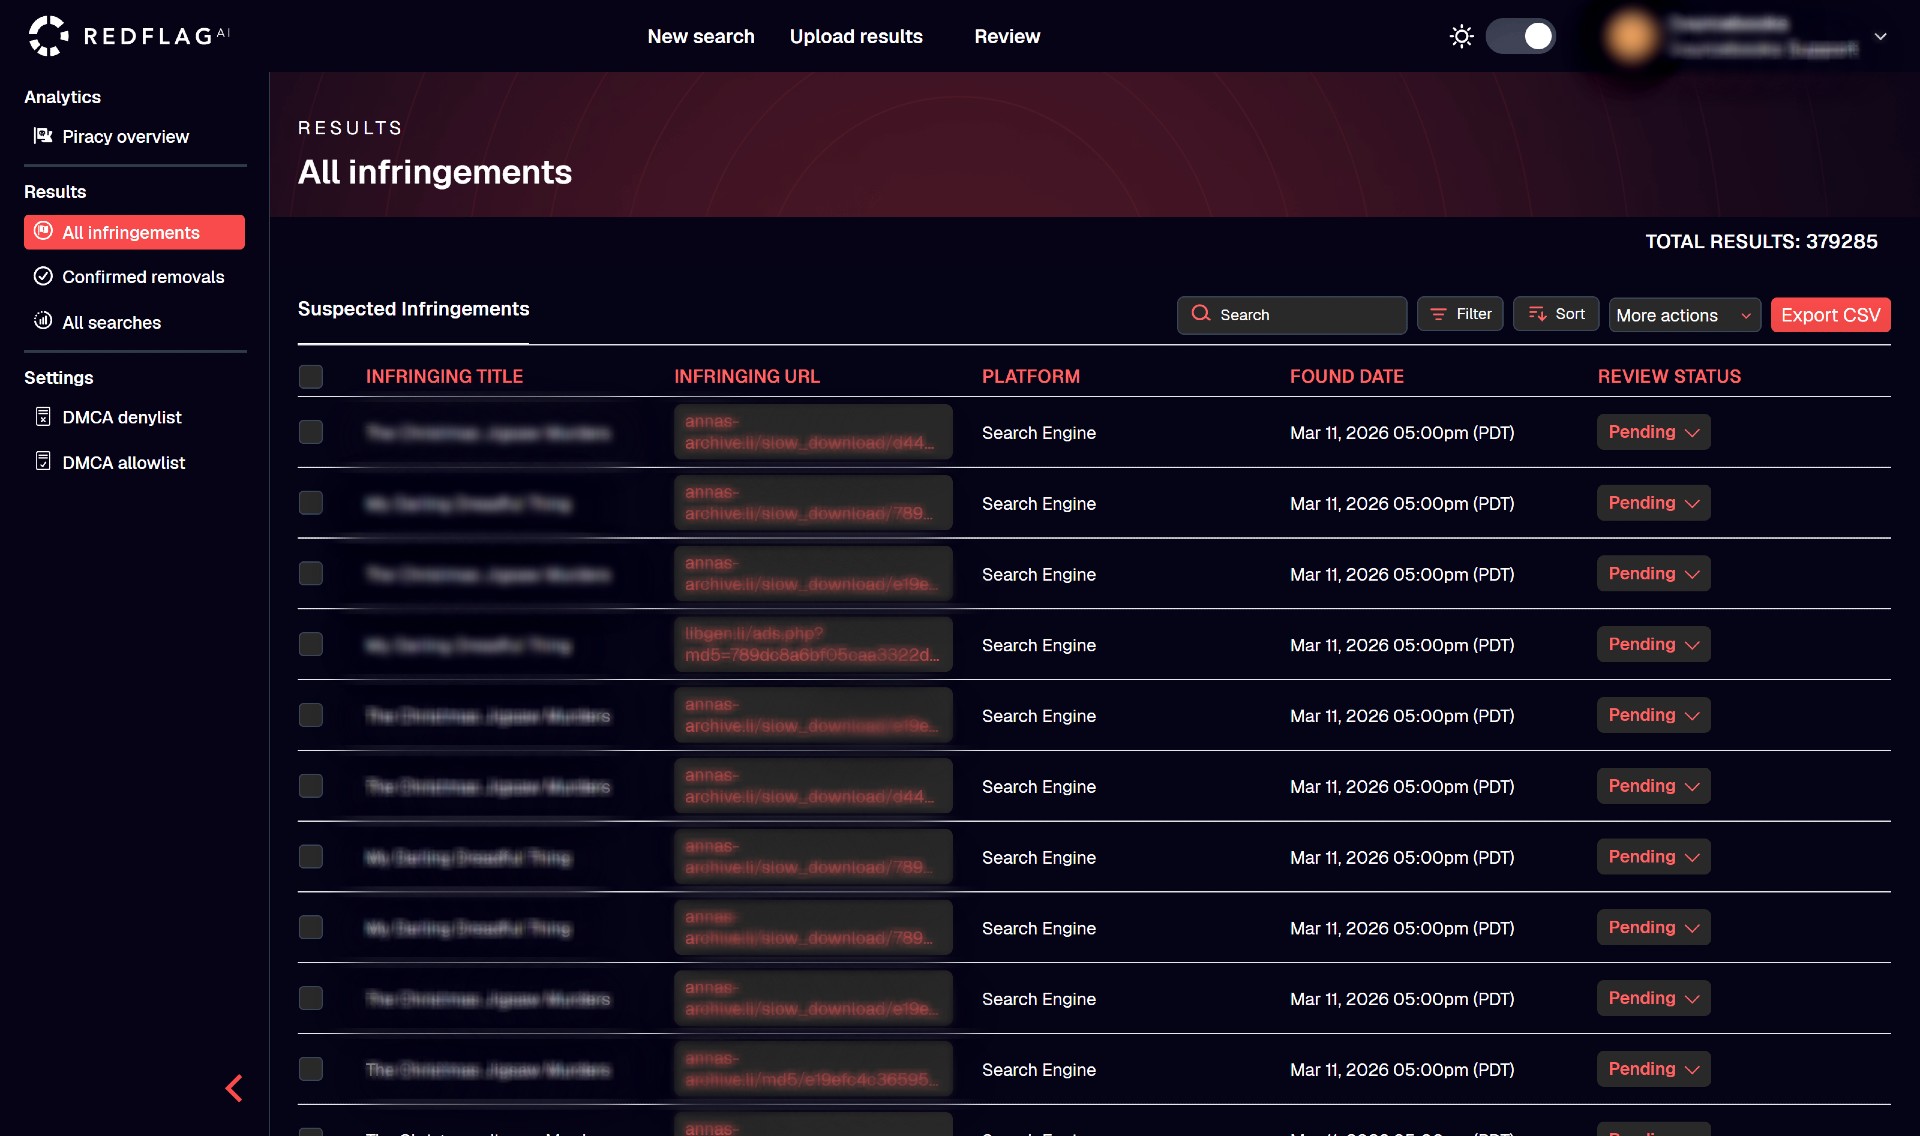
Task: Click the Confirmed removals checkmark icon
Action: click(43, 277)
